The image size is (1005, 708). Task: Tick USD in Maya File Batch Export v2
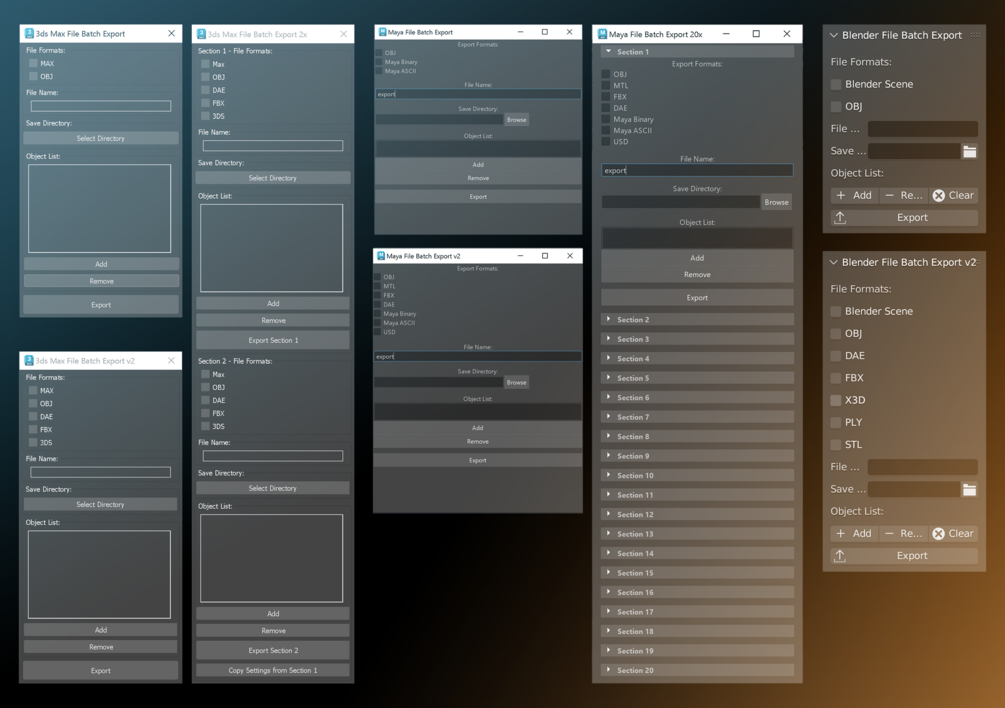pyautogui.click(x=378, y=332)
